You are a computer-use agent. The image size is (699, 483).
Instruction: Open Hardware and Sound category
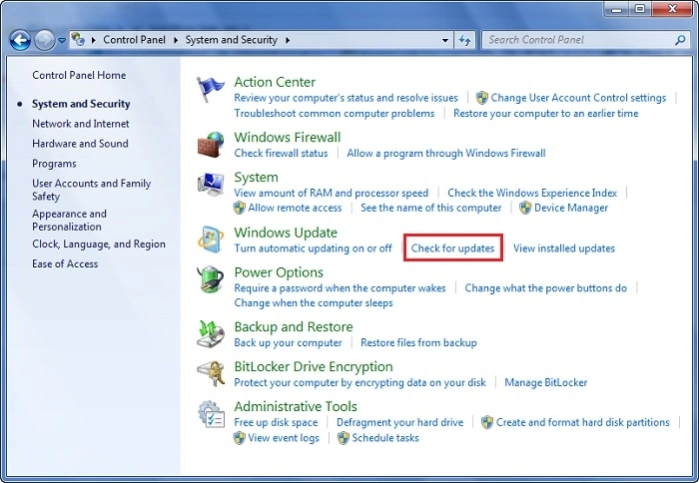pos(80,144)
